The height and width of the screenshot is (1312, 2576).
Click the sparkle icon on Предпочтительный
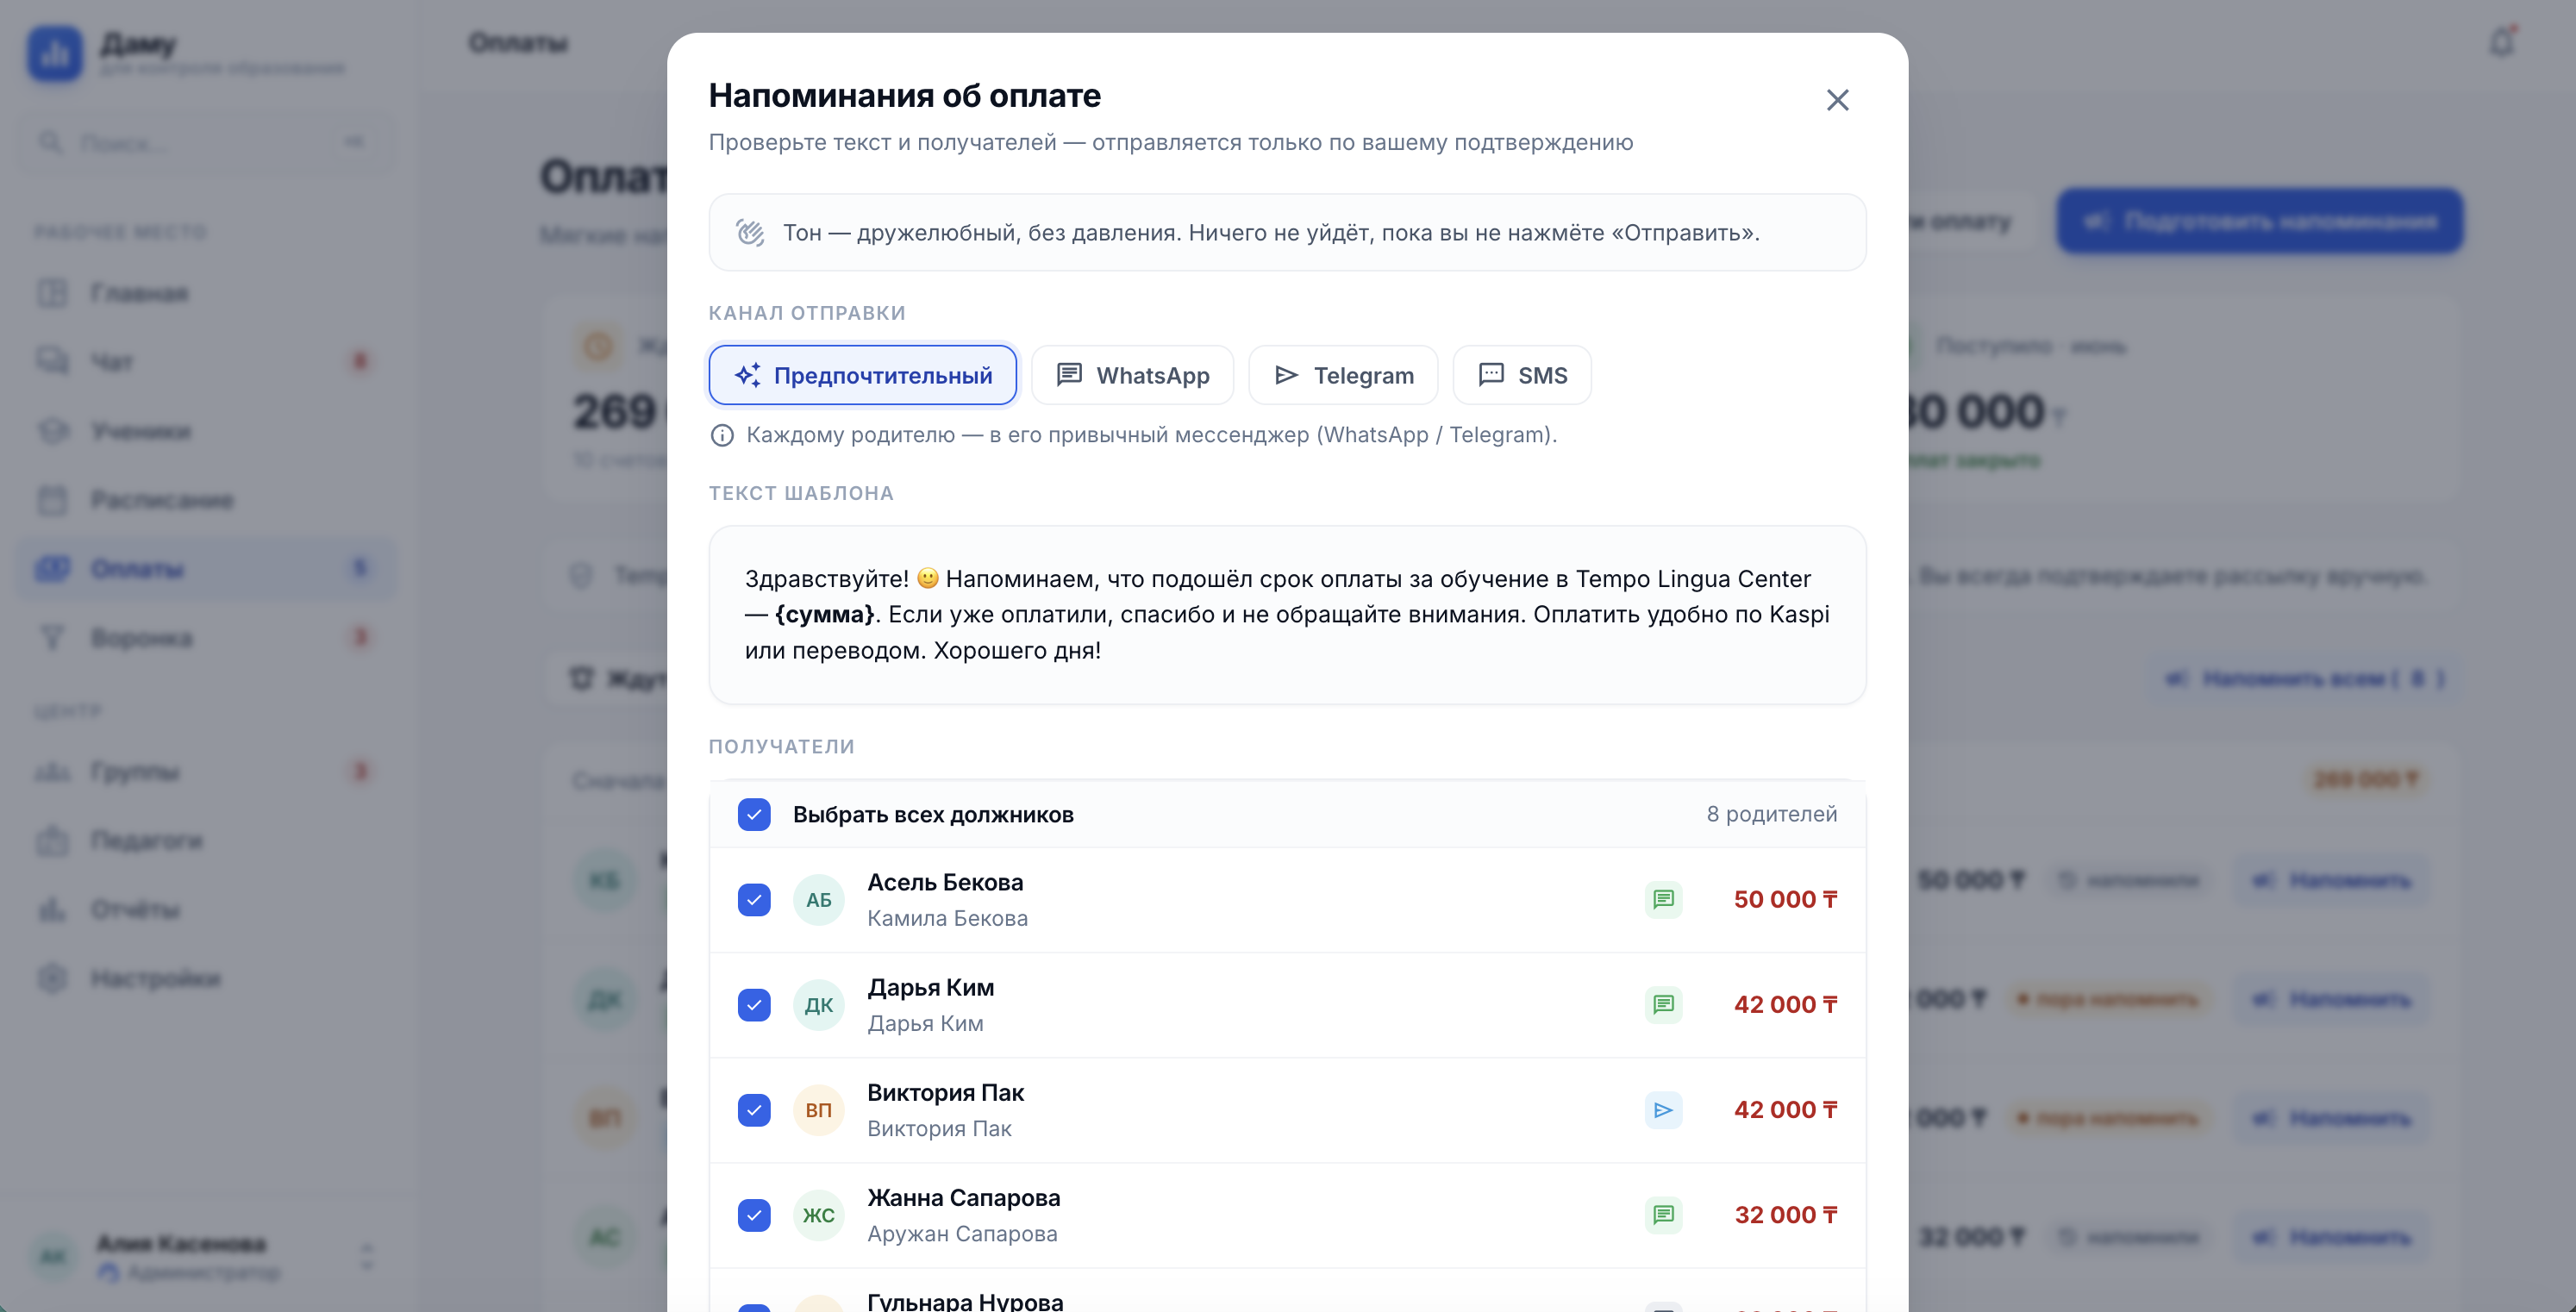(747, 375)
